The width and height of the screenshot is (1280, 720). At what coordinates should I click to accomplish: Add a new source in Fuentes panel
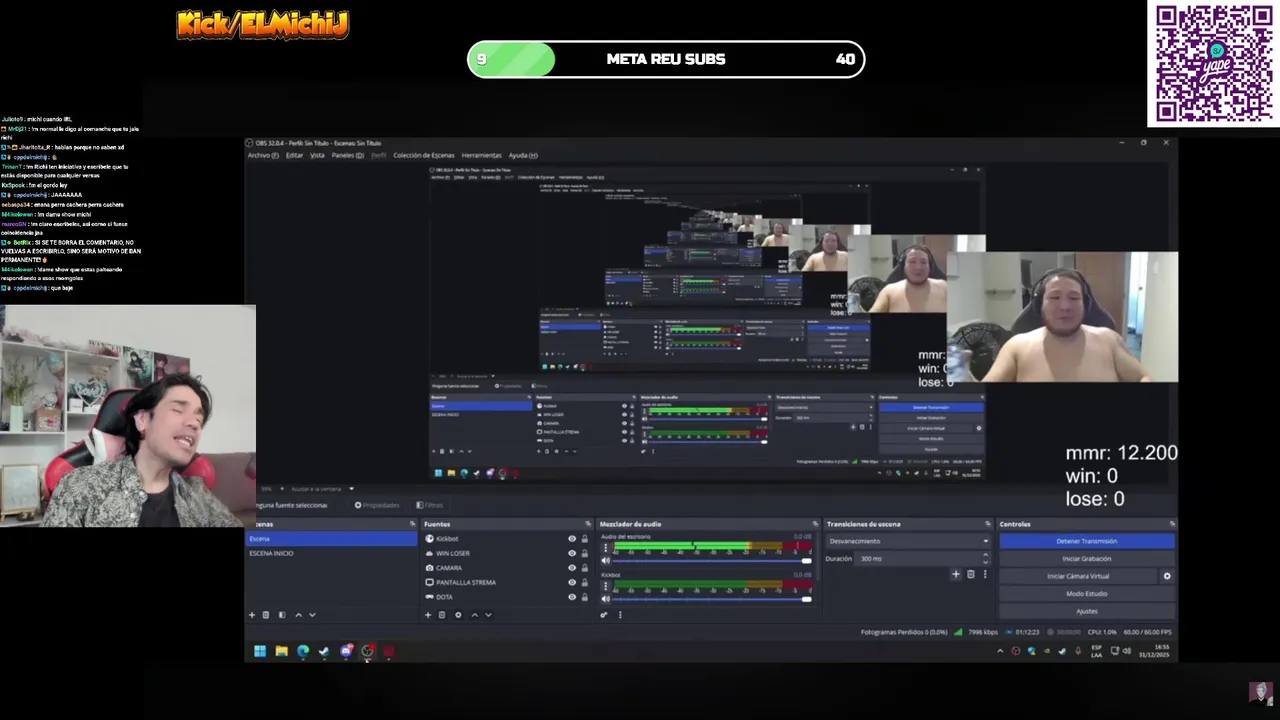pos(428,615)
